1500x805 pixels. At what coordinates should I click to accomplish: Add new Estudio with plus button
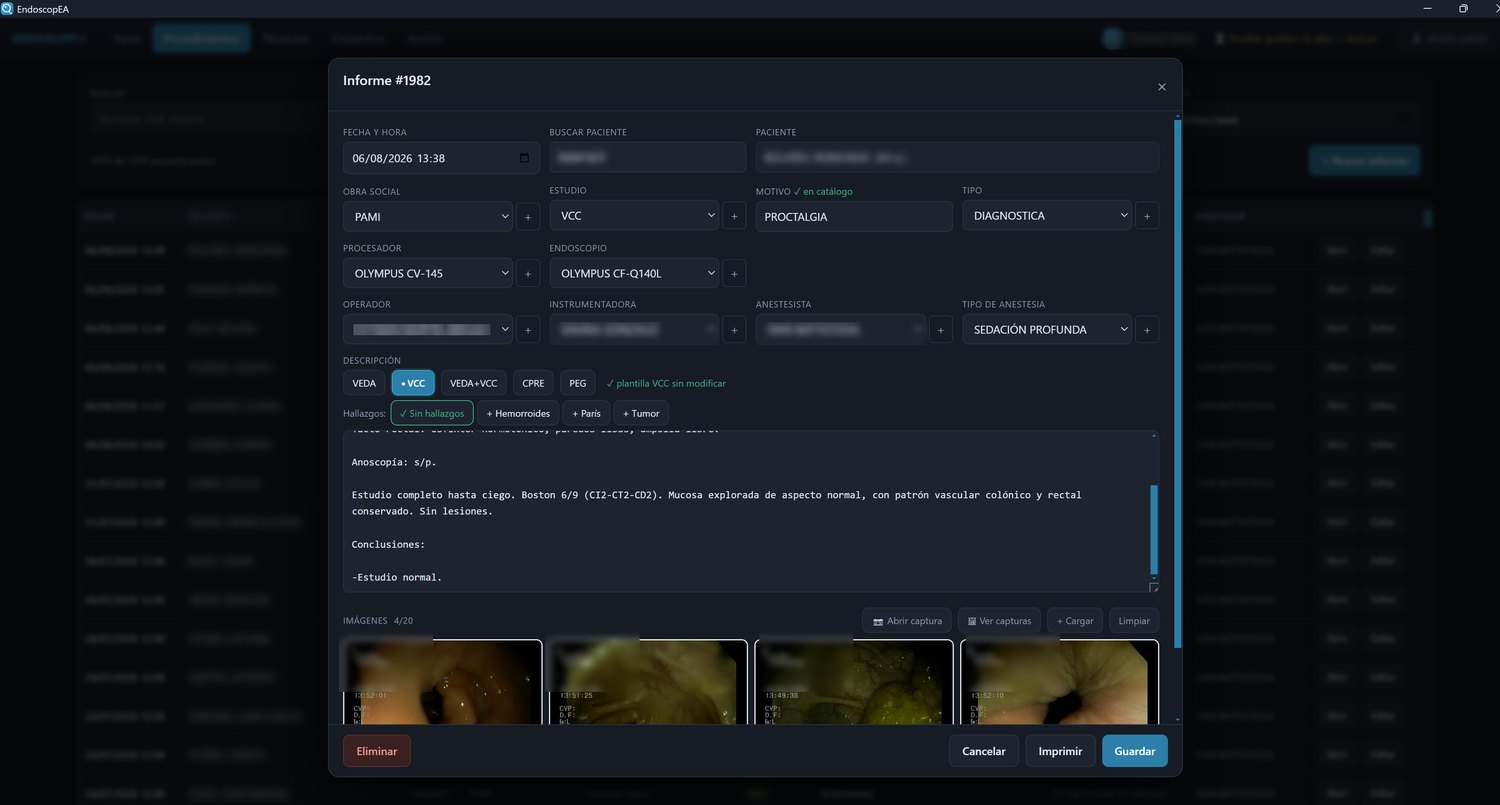point(734,216)
